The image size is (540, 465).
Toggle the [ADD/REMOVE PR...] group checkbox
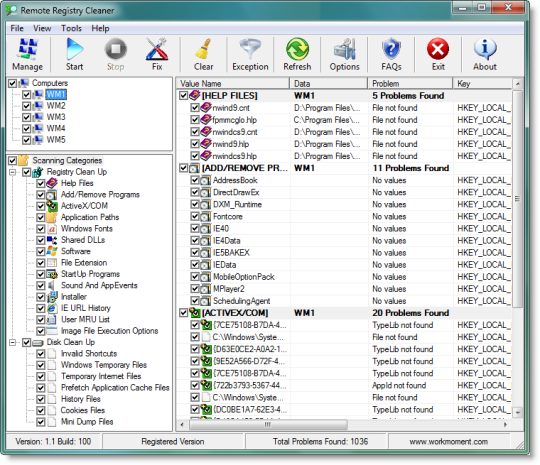click(x=183, y=168)
